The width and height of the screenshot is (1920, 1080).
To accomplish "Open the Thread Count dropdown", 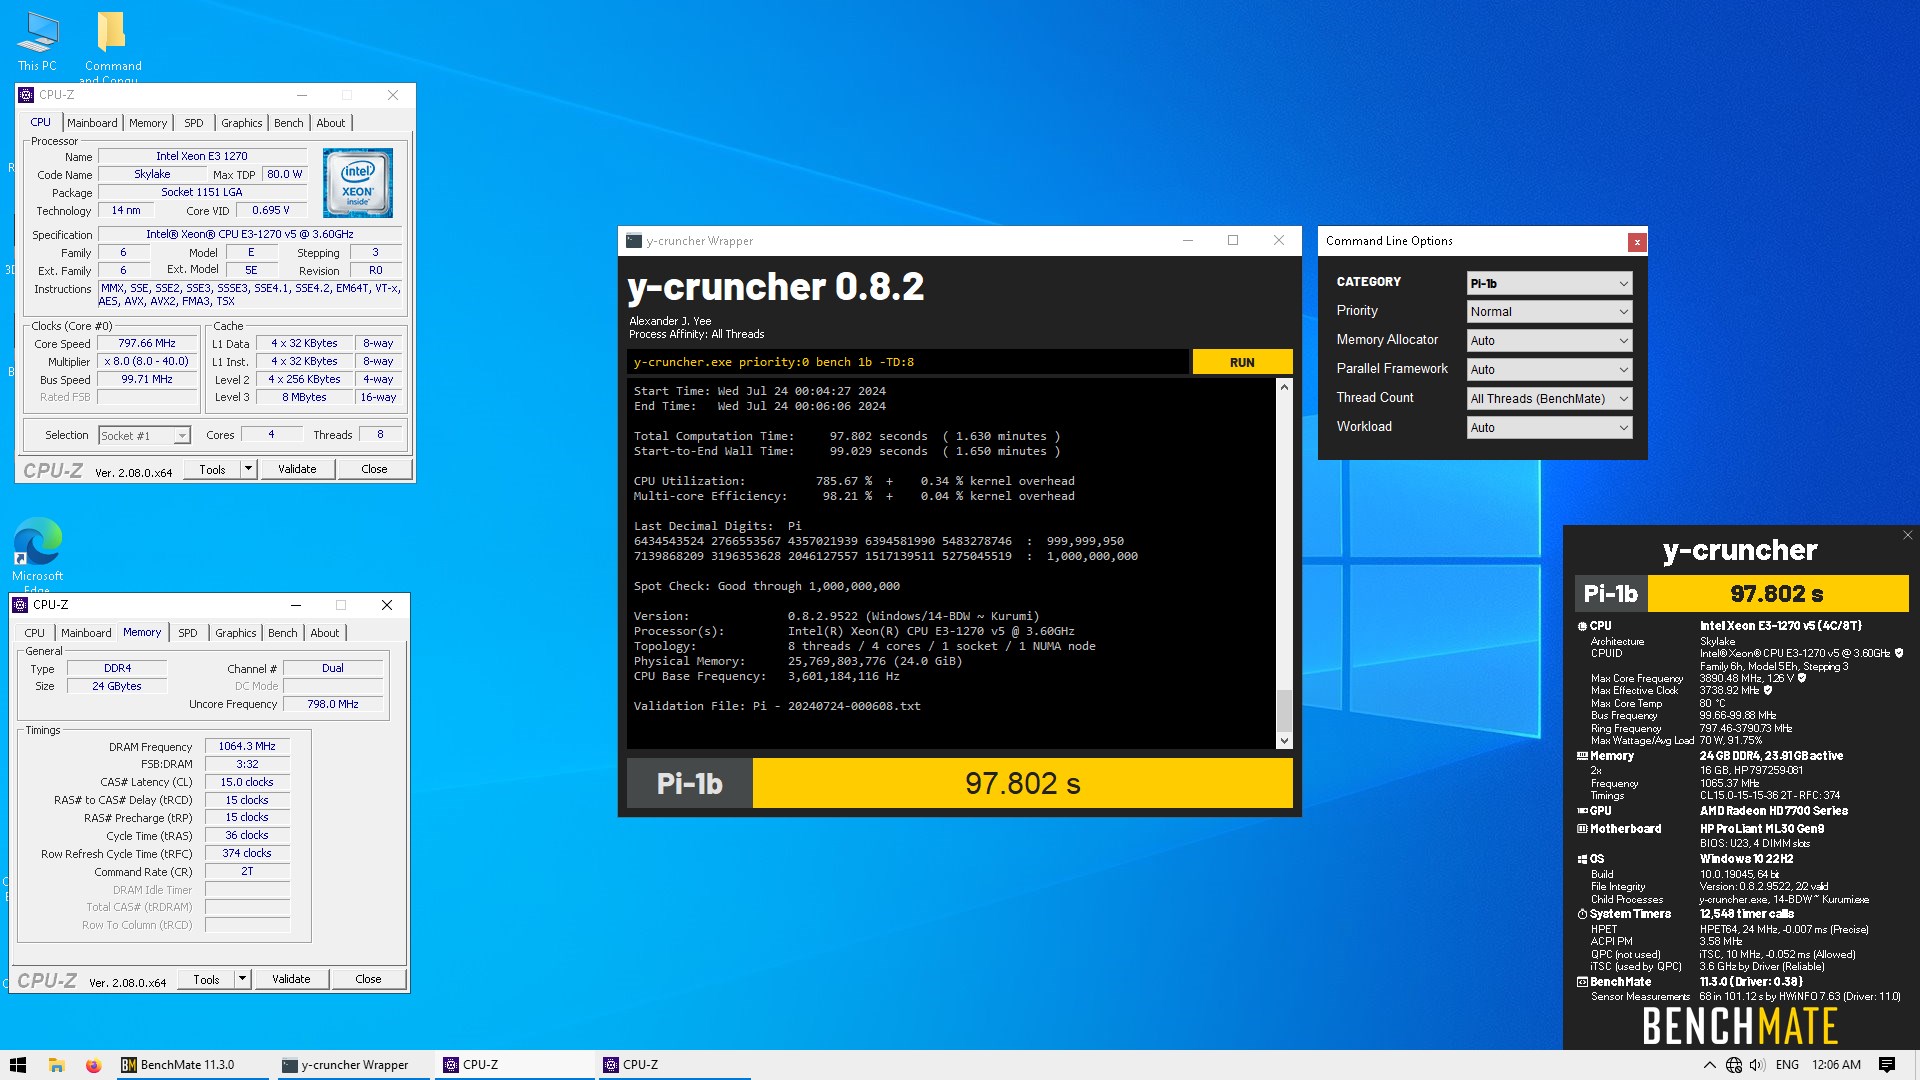I will pos(1549,399).
